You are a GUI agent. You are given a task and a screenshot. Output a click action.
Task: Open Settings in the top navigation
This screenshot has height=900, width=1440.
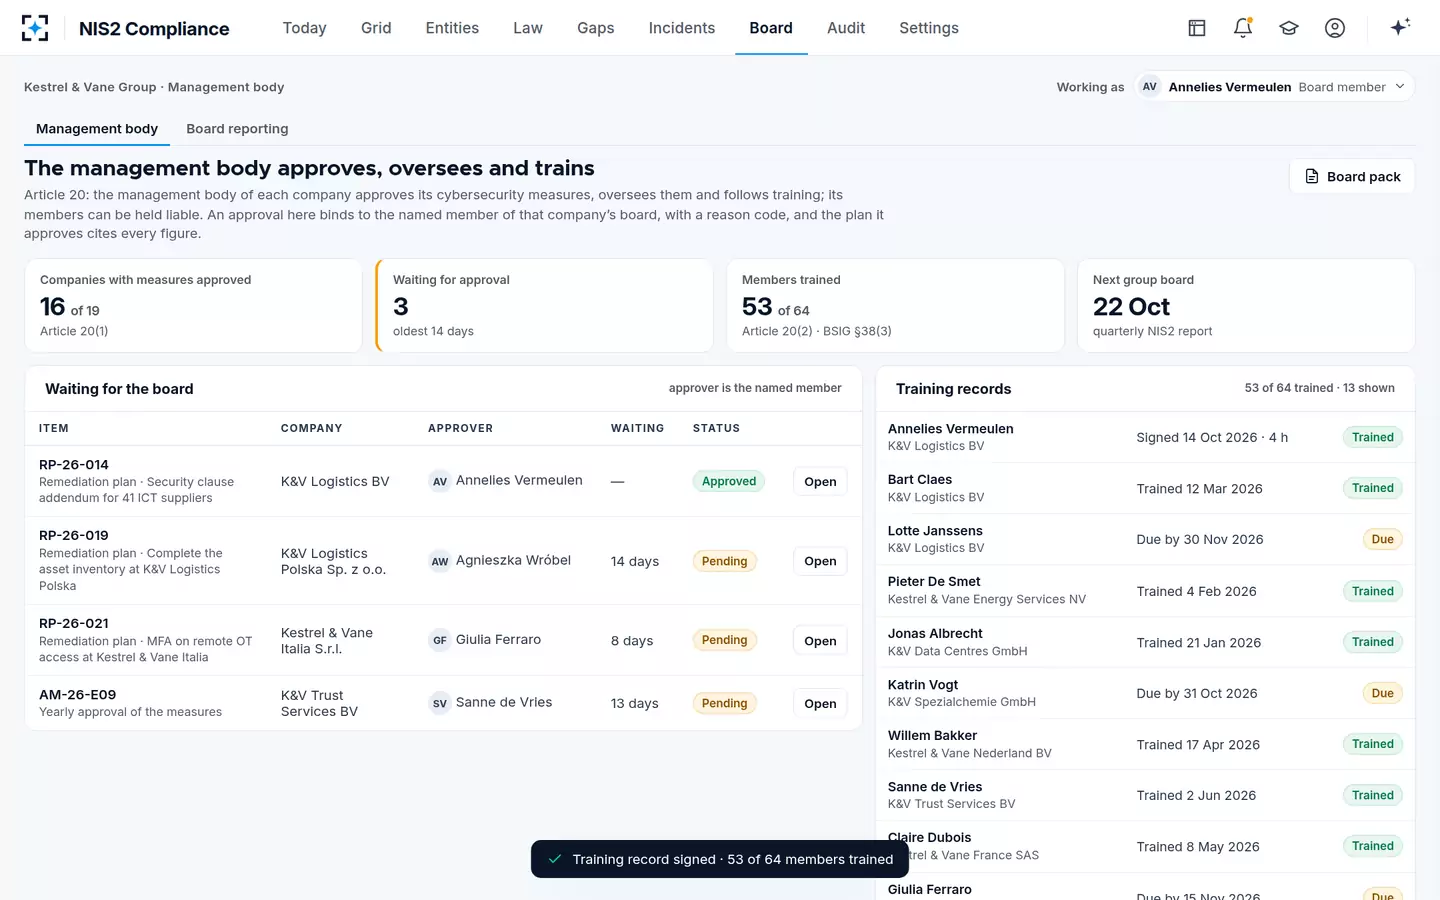tap(929, 28)
